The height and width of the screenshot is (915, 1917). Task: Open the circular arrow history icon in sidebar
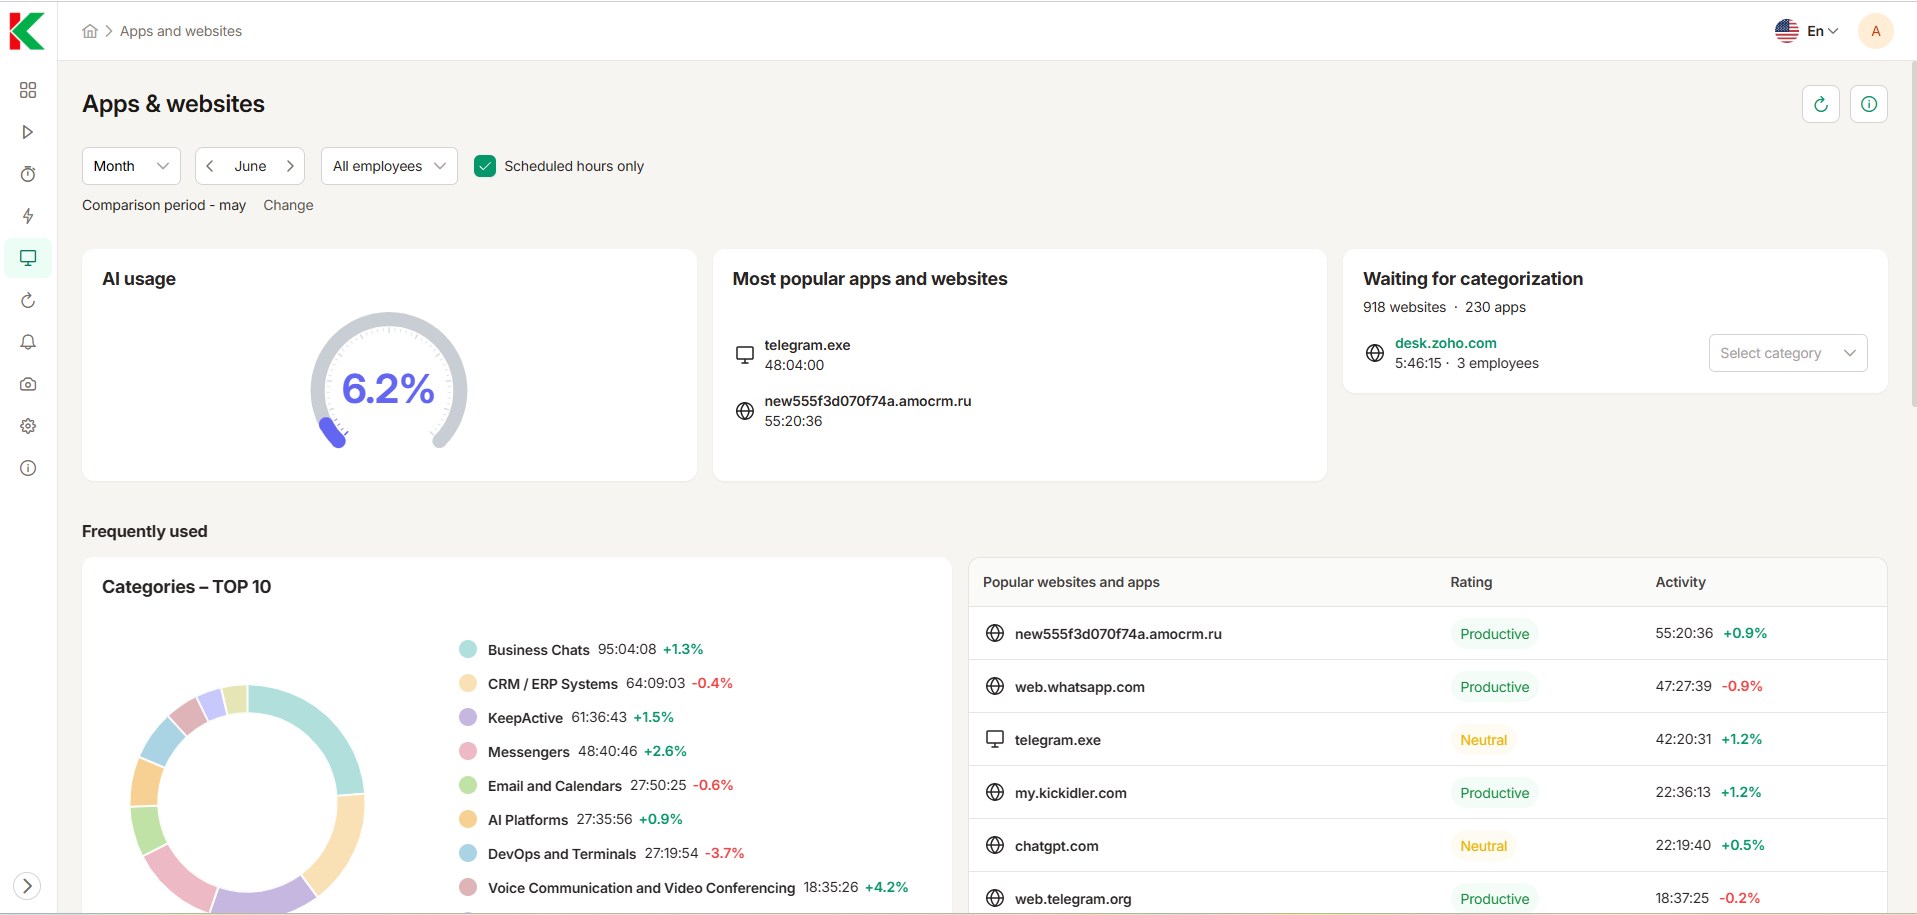28,300
